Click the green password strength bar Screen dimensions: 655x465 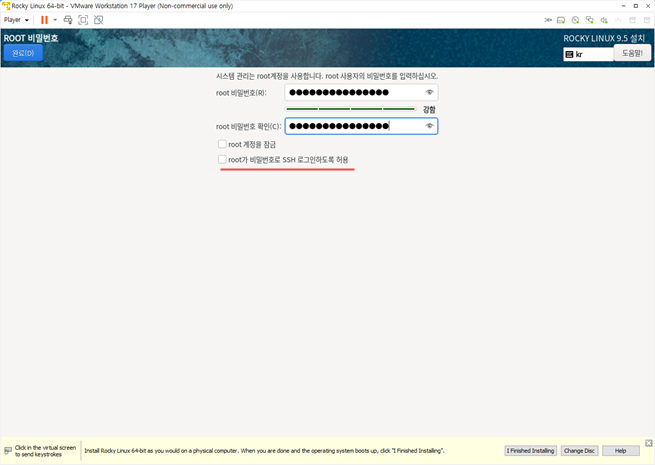(x=350, y=109)
